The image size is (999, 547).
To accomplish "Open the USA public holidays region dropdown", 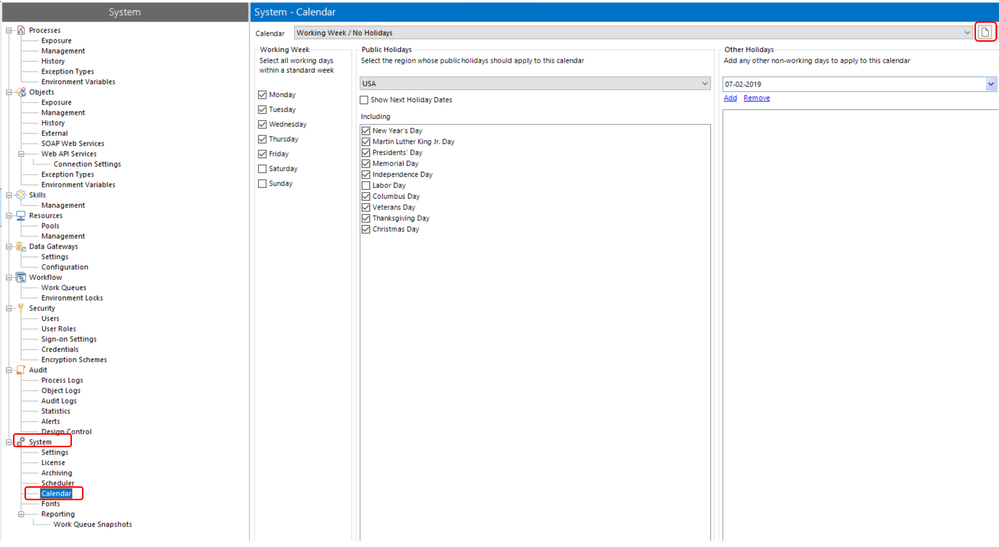I will point(704,83).
